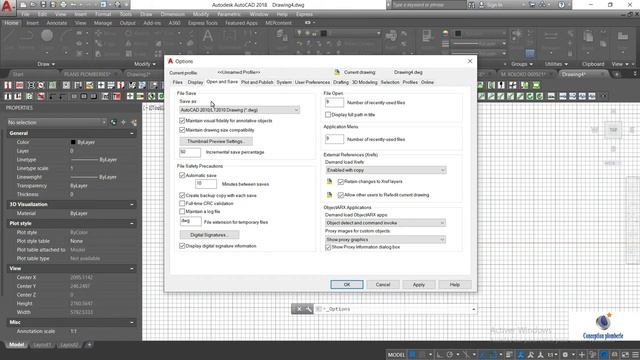Click the command line close X icon
Image resolution: width=640 pixels, height=360 pixels.
[x=299, y=309]
